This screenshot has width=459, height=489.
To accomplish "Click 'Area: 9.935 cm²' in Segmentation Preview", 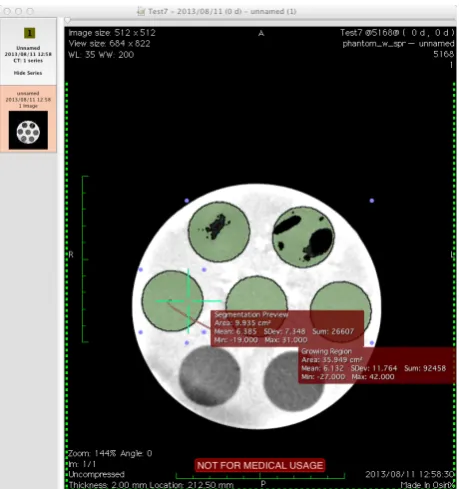I will 242,323.
